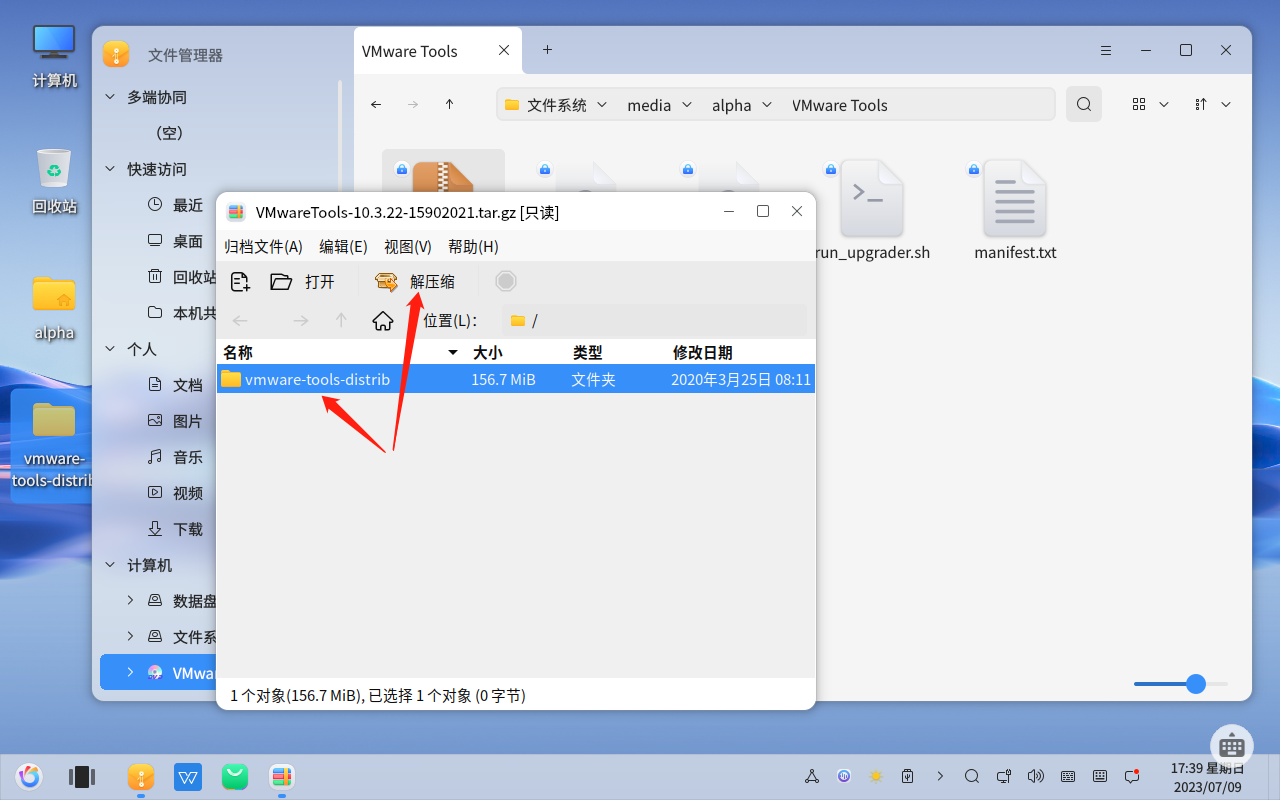Open the icon view mode dropdown
The image size is (1280, 800).
click(1150, 104)
